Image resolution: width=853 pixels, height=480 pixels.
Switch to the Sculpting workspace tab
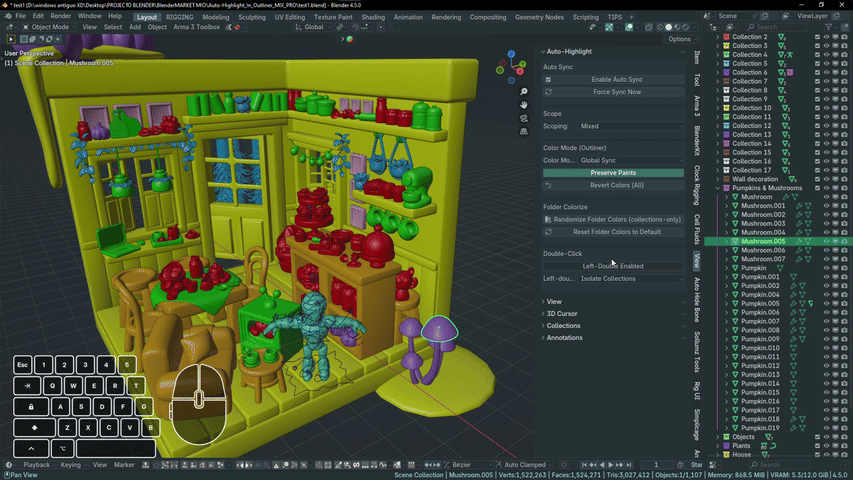pos(252,17)
